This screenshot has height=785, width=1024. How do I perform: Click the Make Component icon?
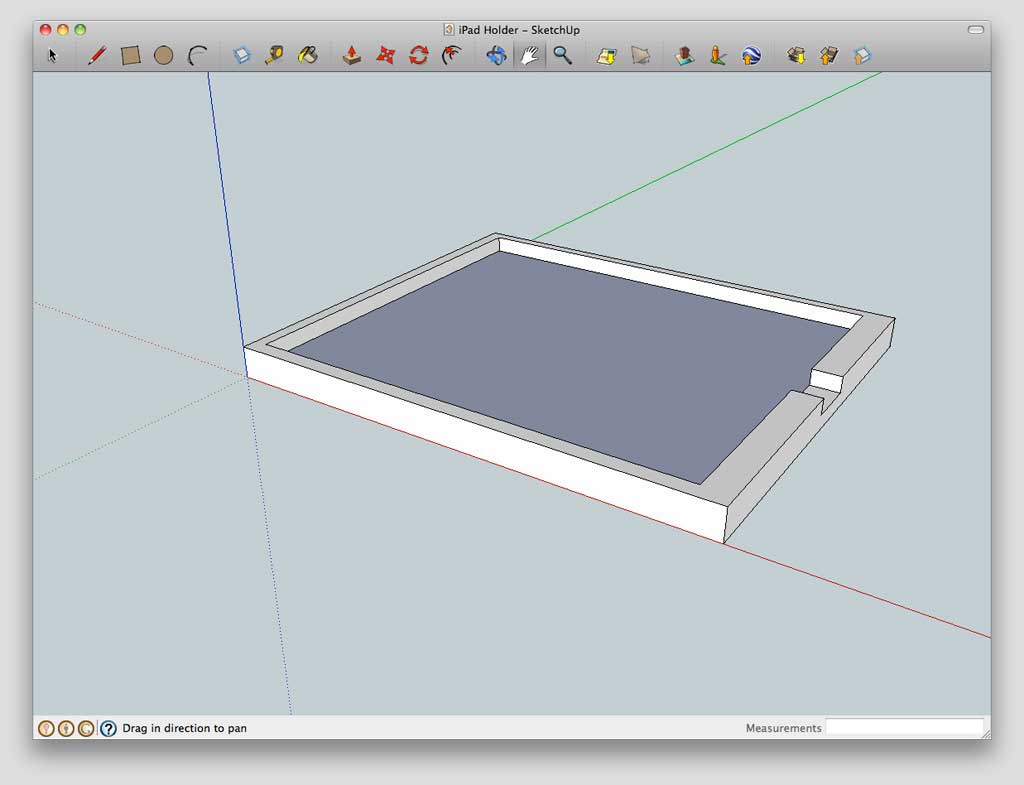click(242, 55)
